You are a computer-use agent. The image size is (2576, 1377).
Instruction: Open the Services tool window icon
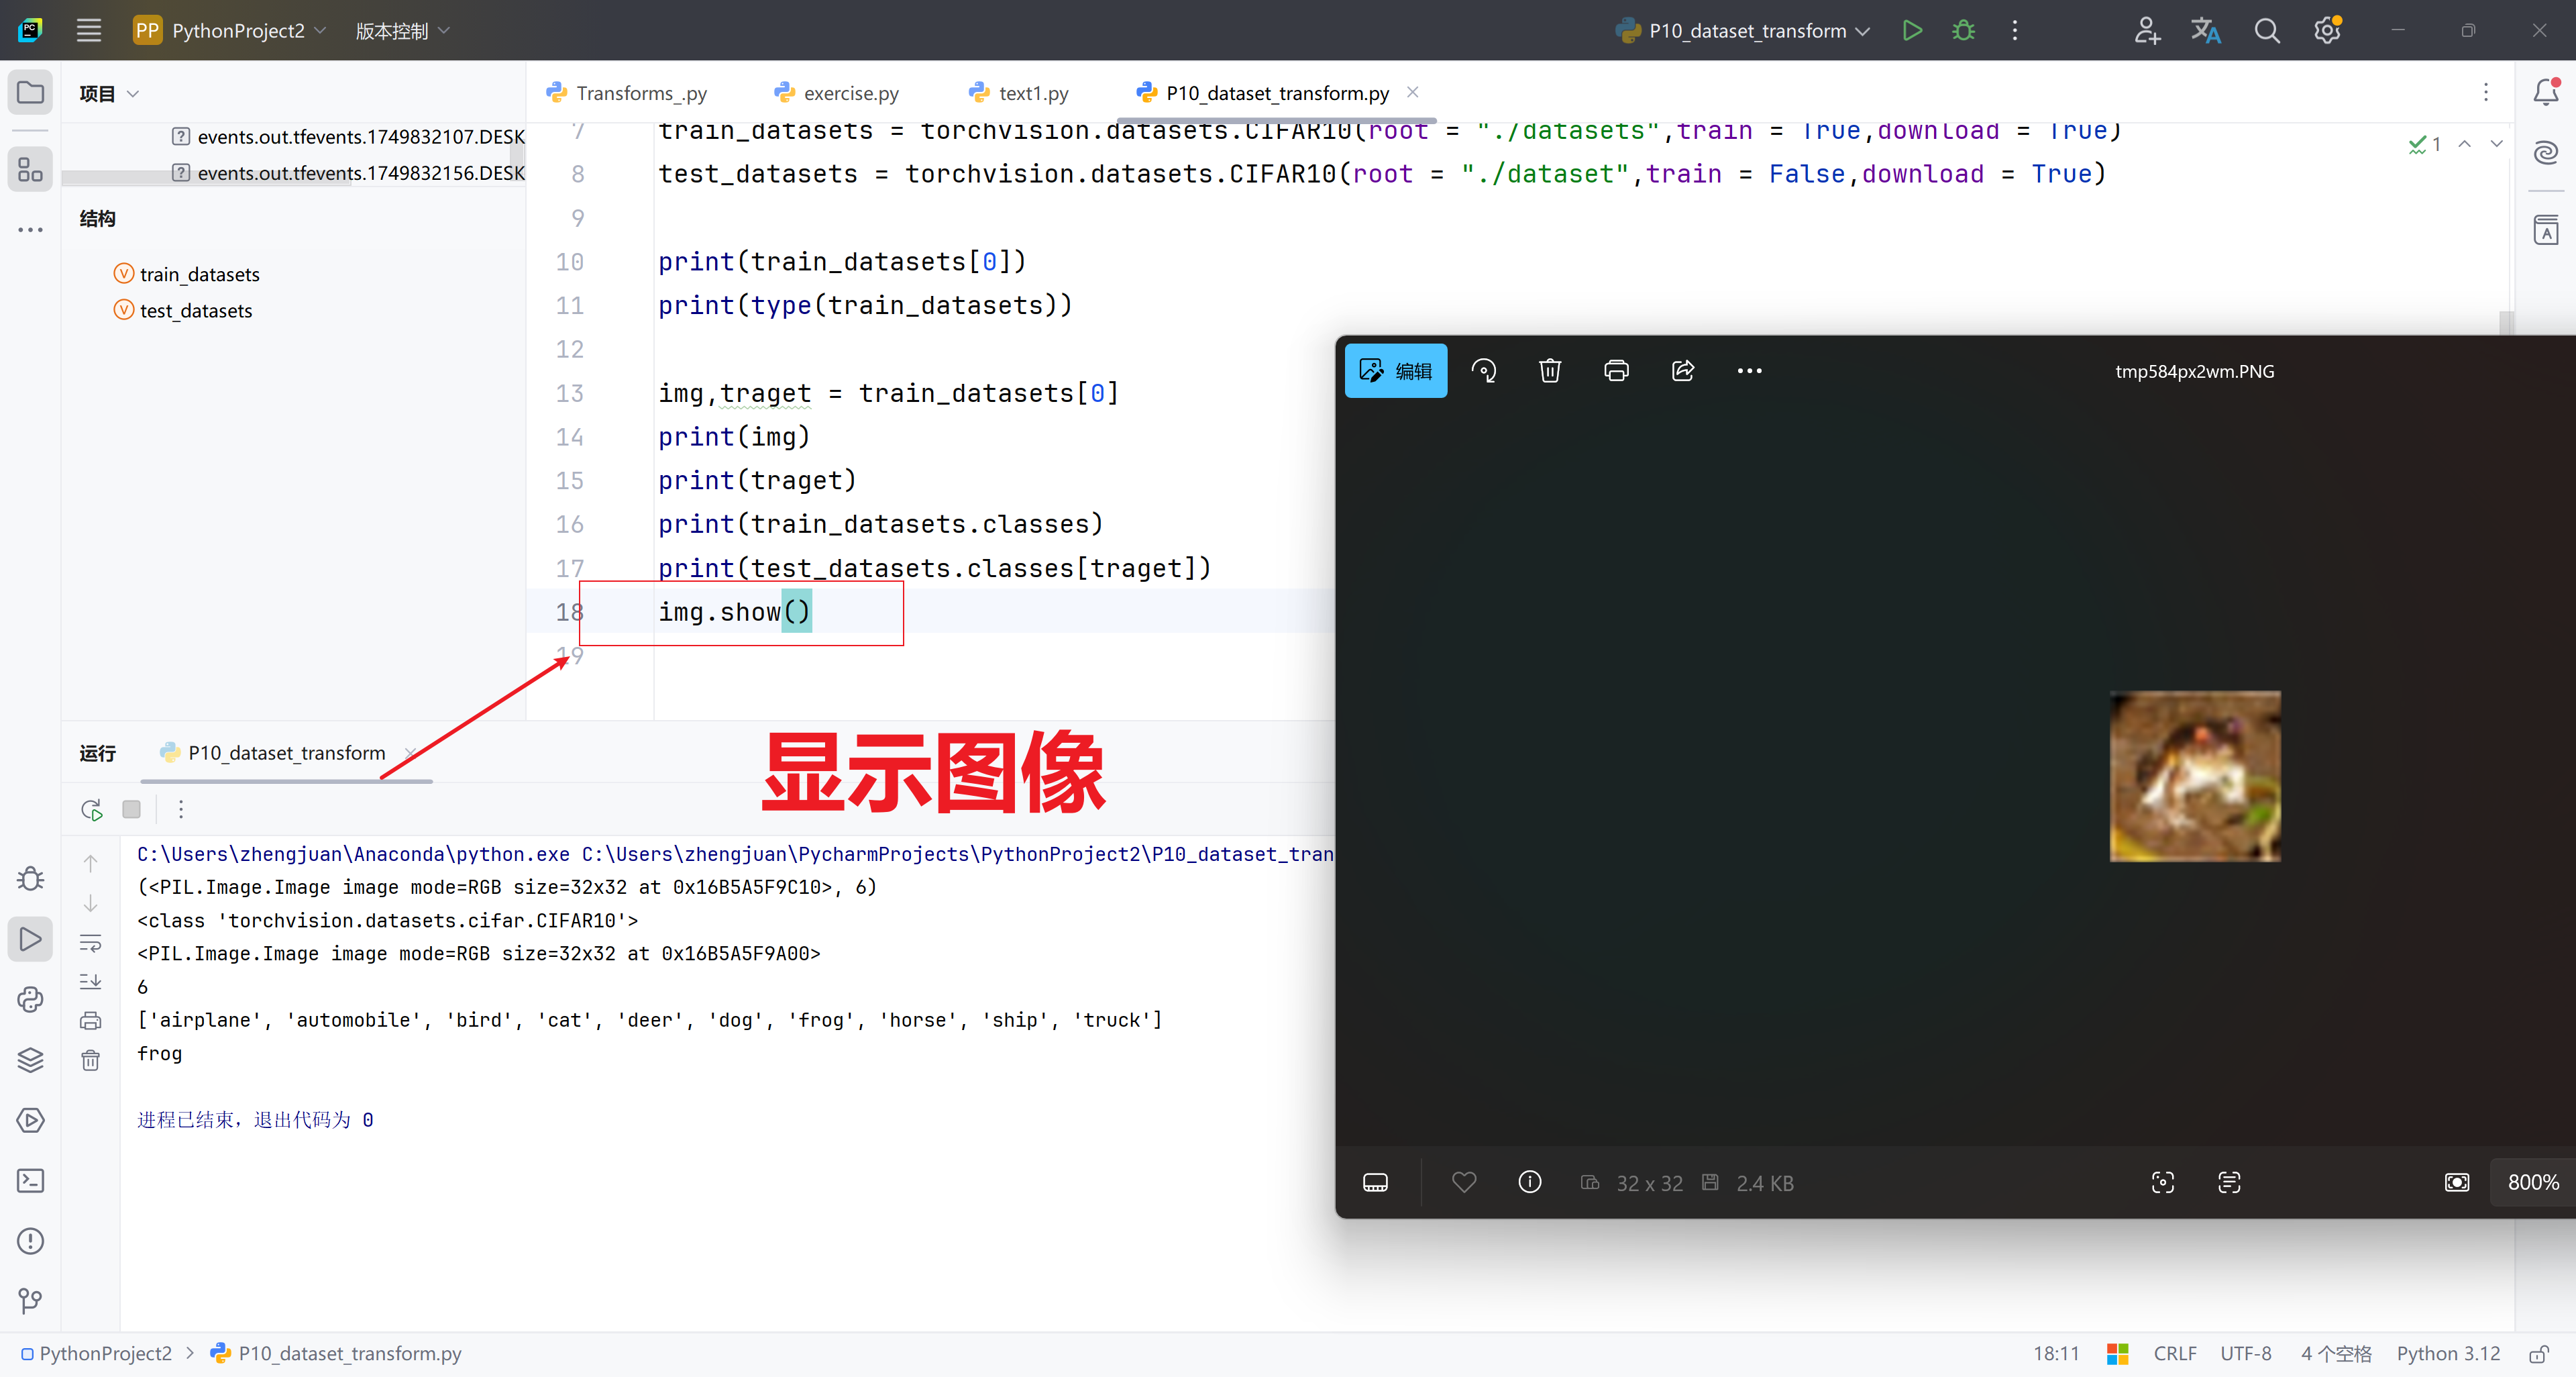[30, 1121]
